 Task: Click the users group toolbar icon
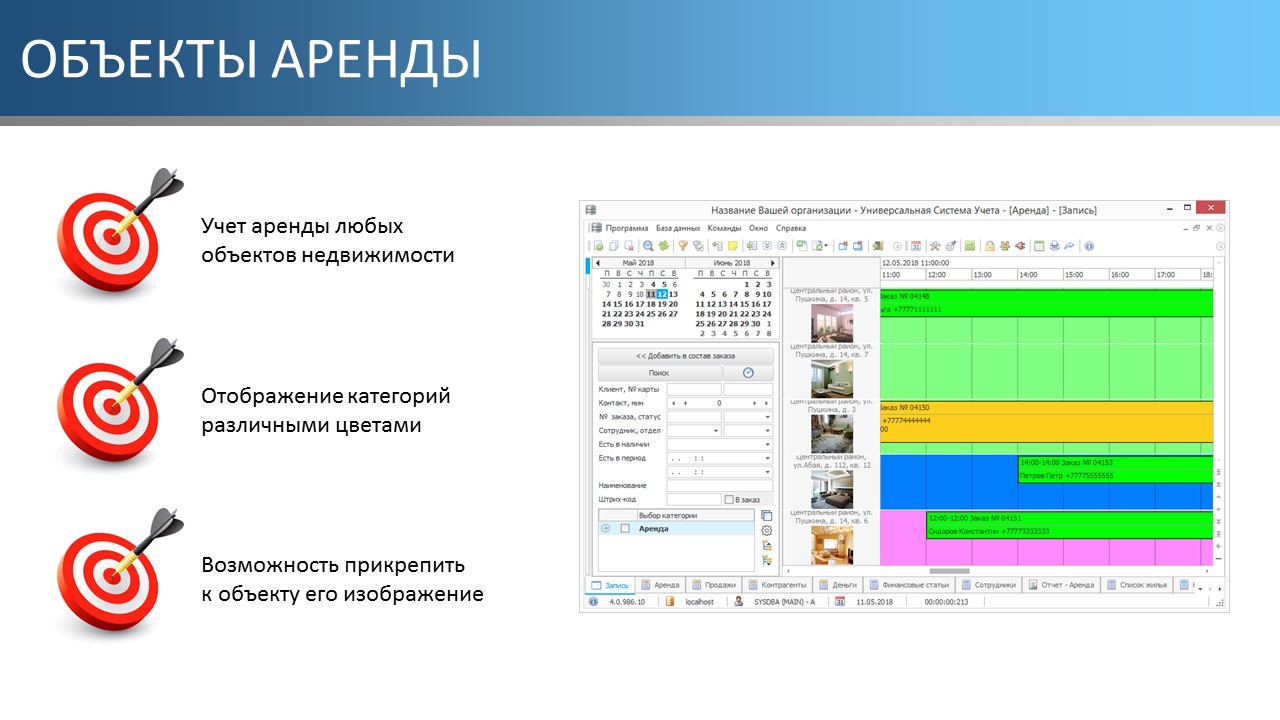1005,245
